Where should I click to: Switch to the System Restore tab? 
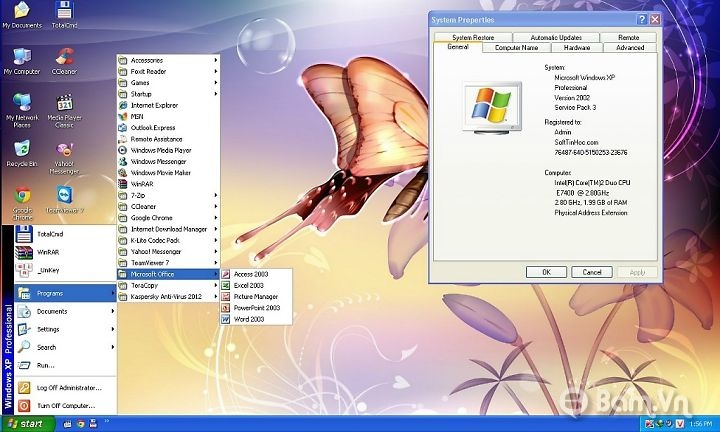pyautogui.click(x=473, y=37)
